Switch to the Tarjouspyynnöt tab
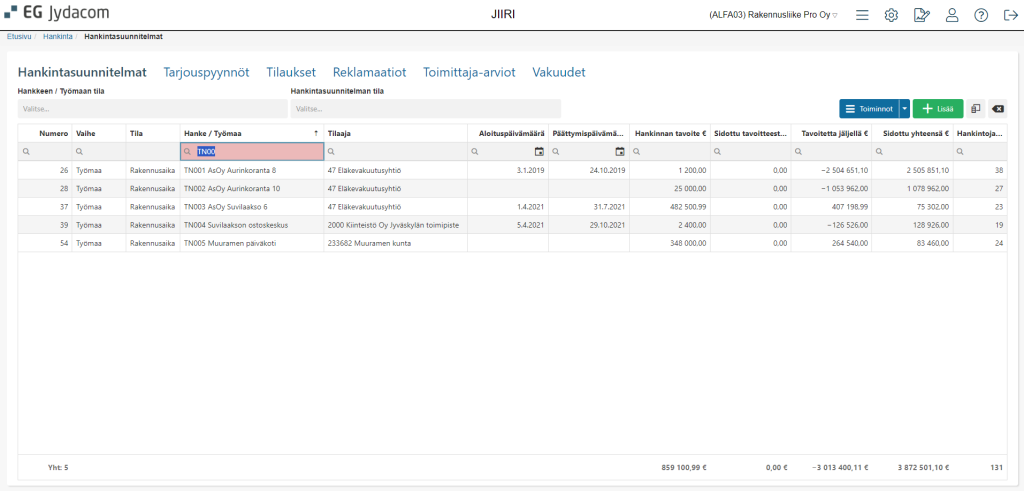 (x=206, y=72)
